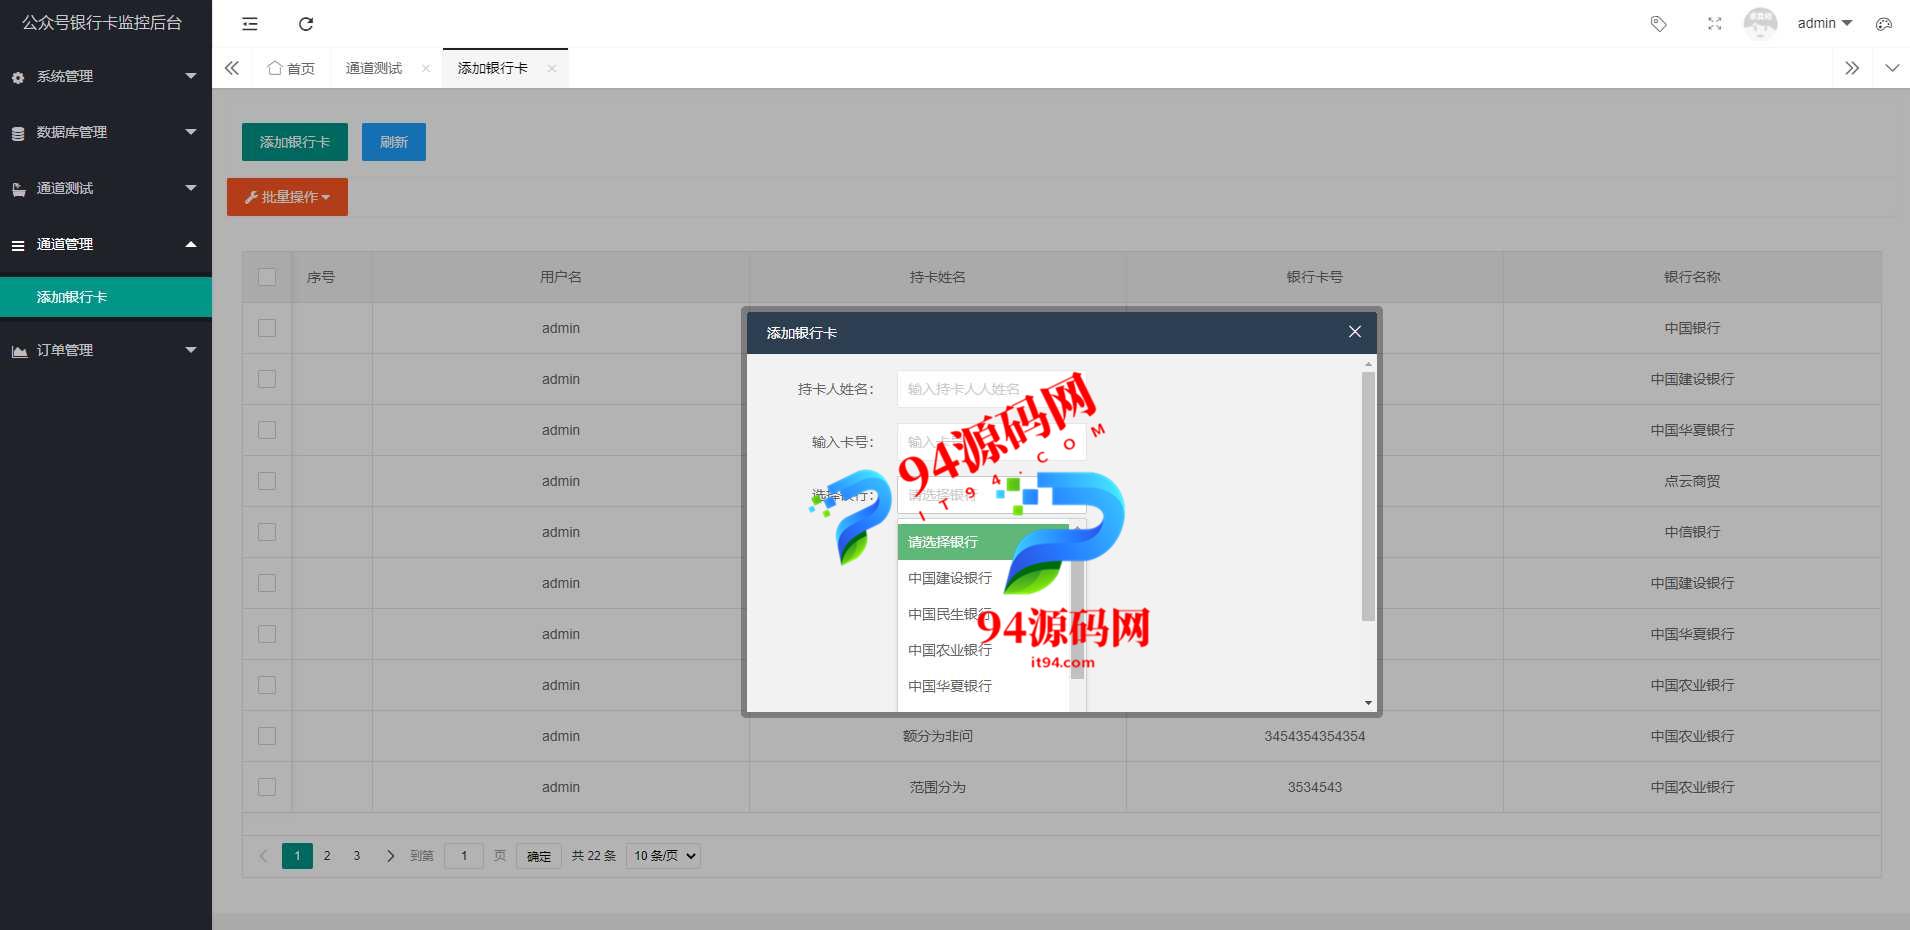This screenshot has height=930, width=1910.
Task: Click the 通道管理 list icon
Action: [18, 245]
